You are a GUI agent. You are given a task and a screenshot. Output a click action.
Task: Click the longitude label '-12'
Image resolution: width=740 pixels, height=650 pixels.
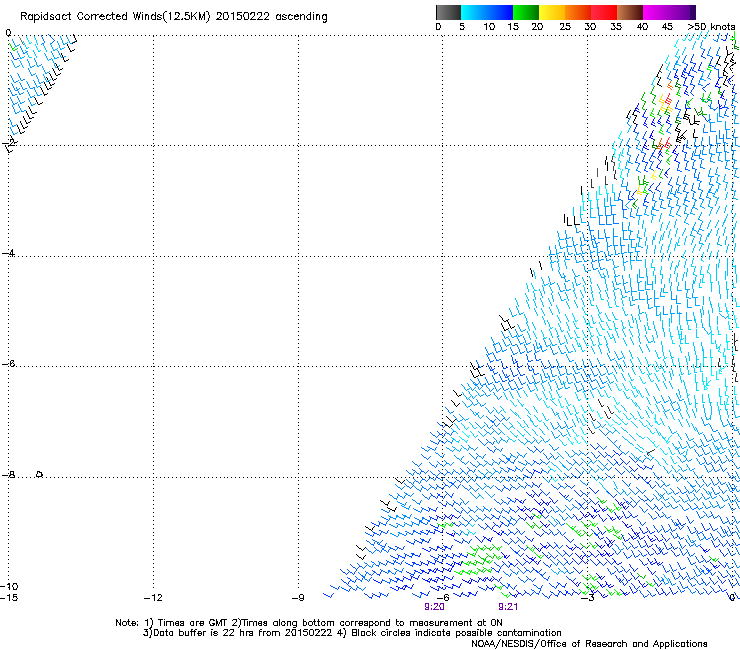click(x=153, y=598)
